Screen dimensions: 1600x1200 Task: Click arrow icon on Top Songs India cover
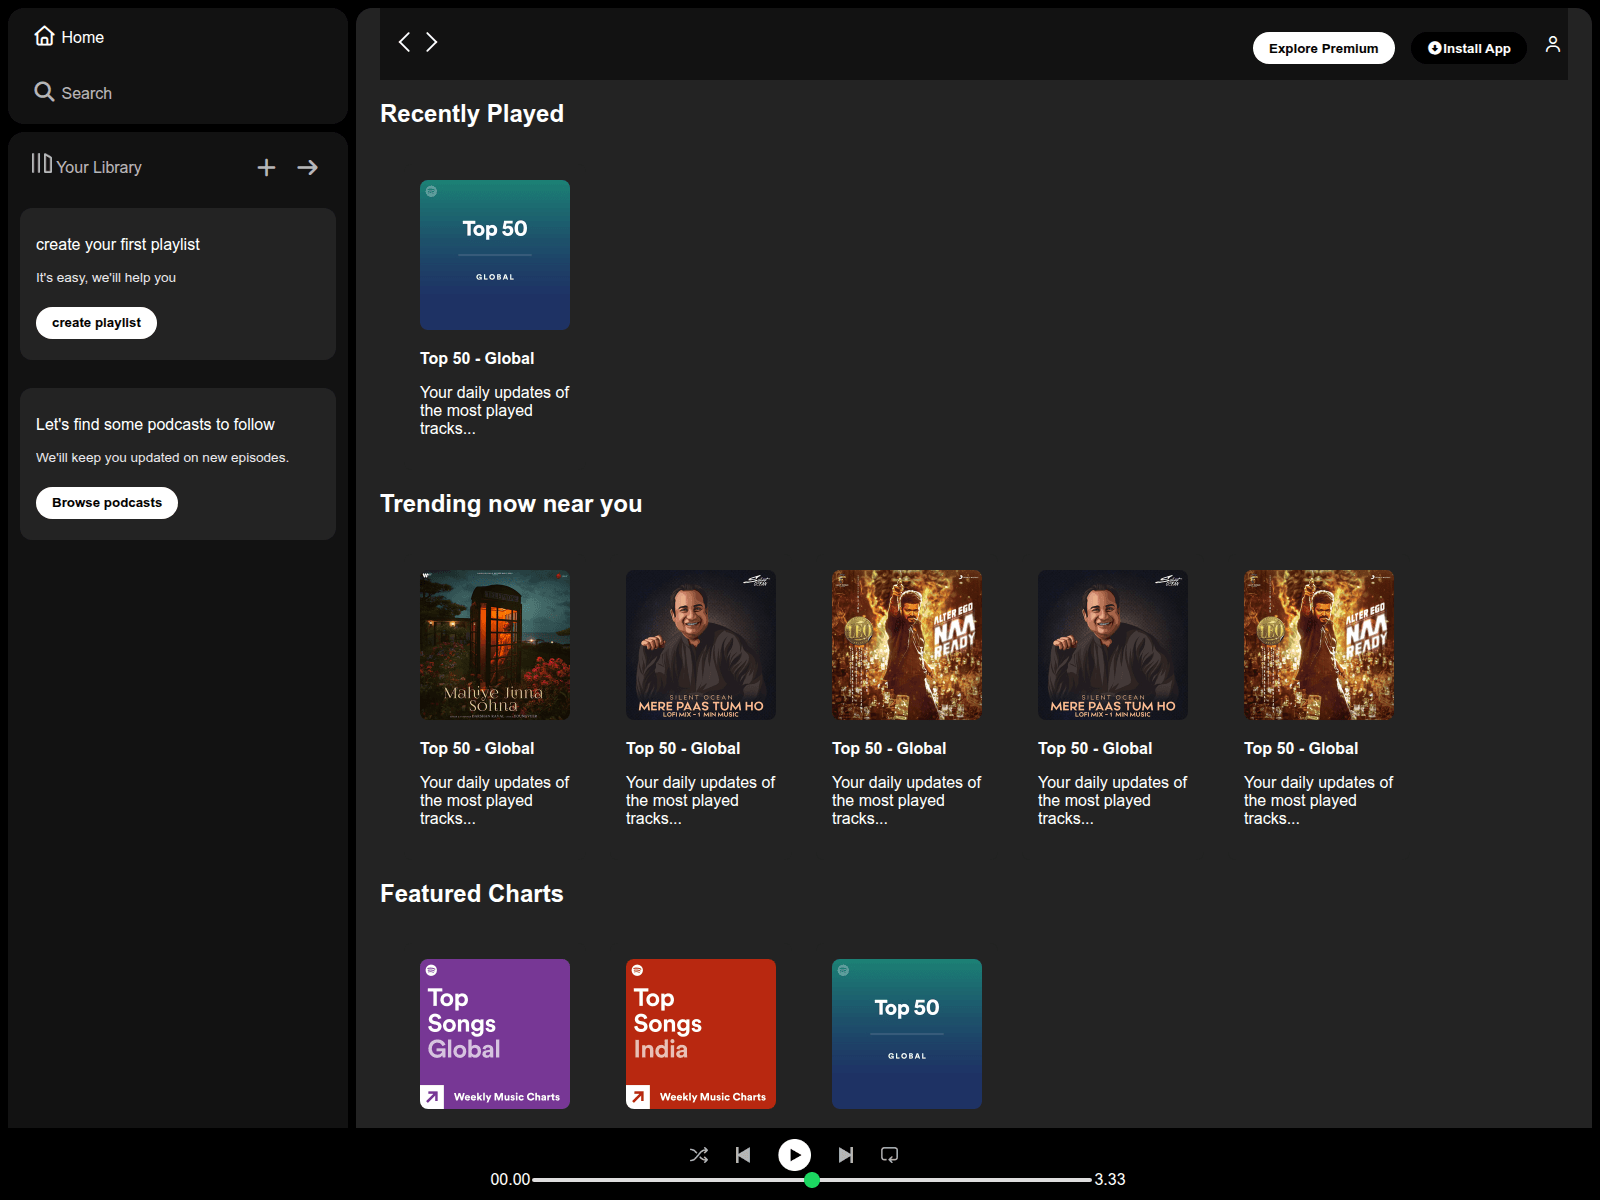[638, 1097]
